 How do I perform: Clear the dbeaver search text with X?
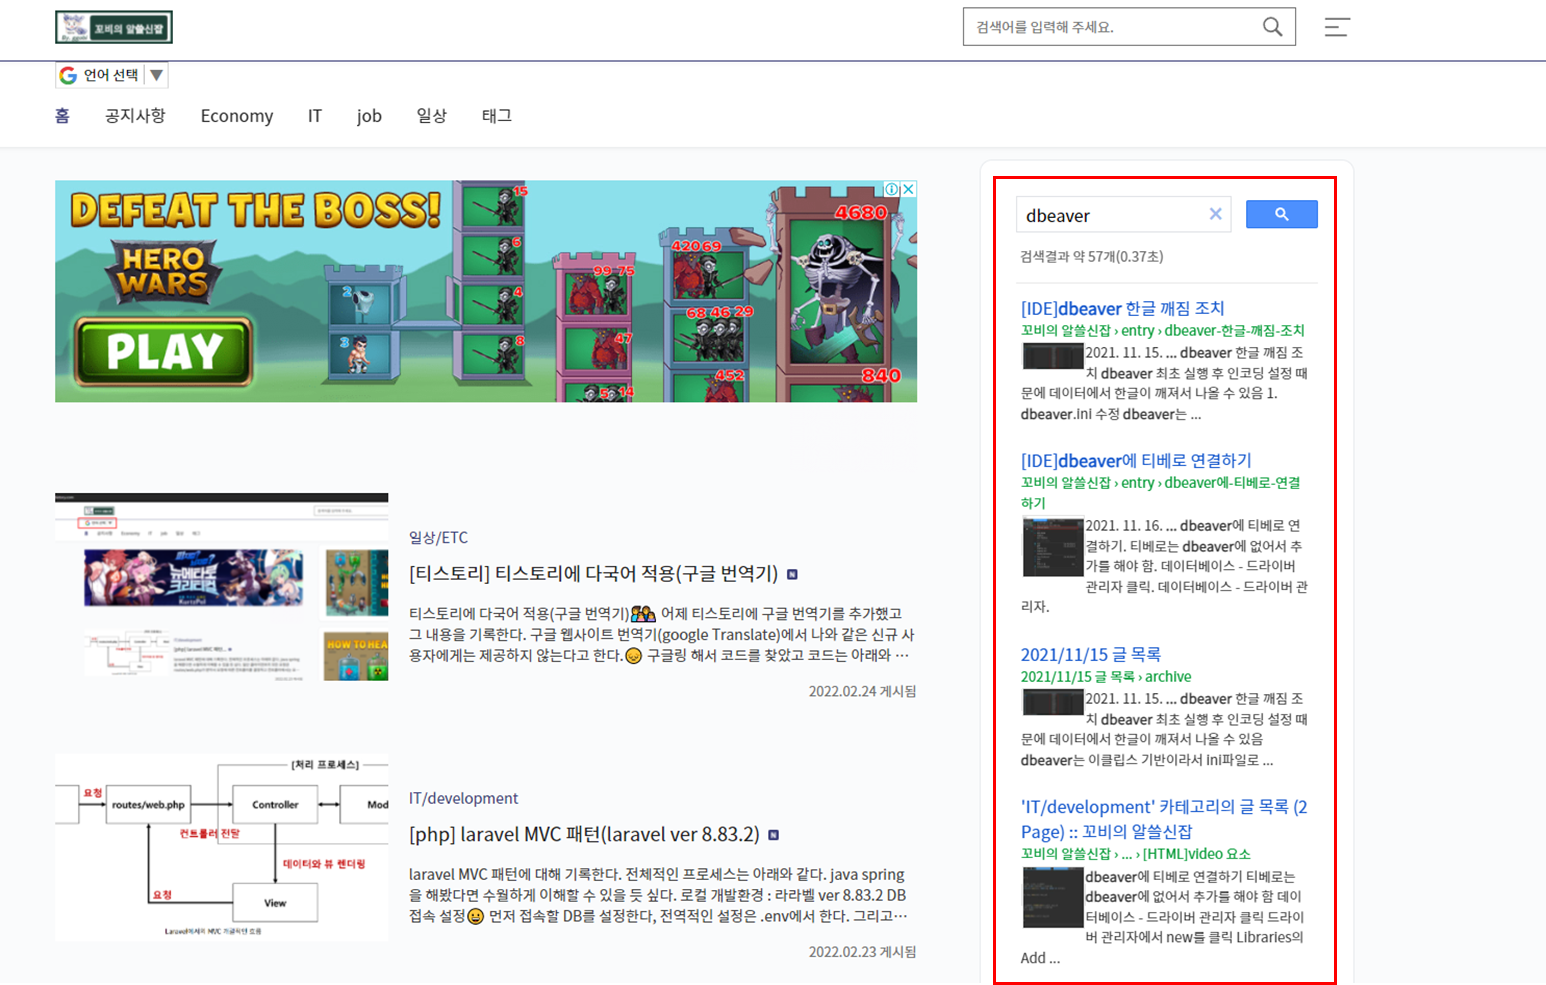click(1215, 214)
